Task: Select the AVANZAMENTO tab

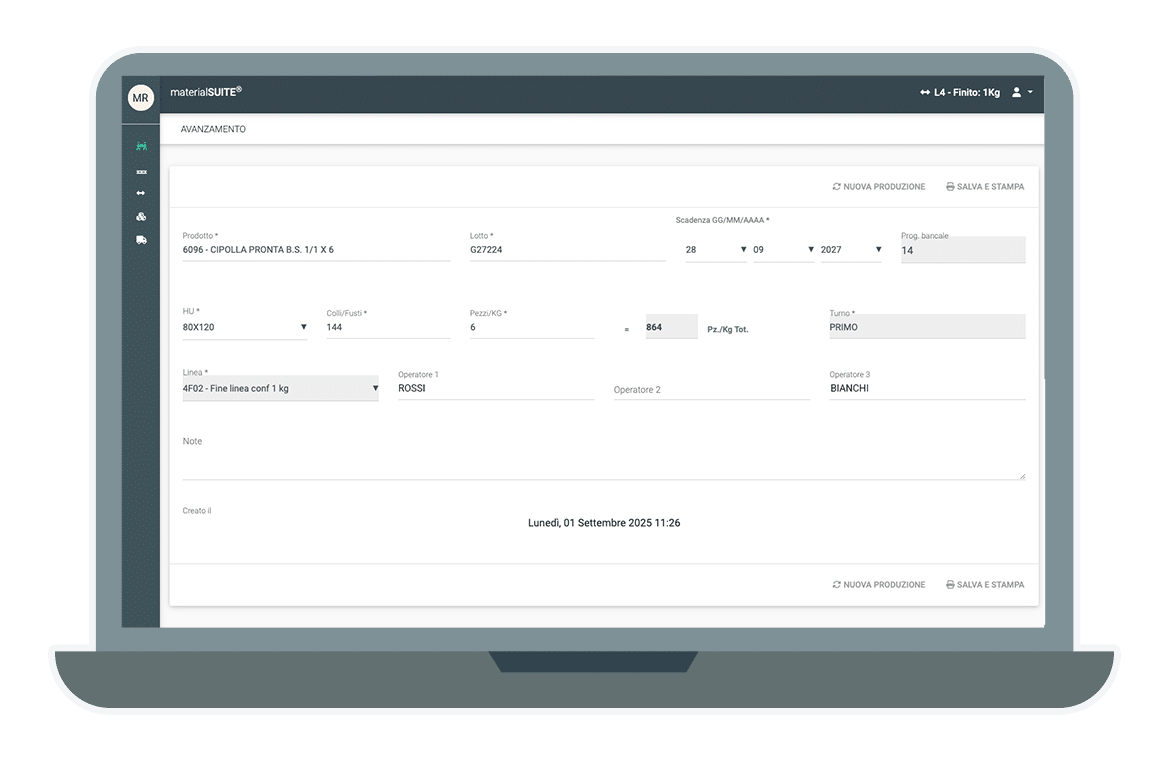Action: pyautogui.click(x=213, y=129)
